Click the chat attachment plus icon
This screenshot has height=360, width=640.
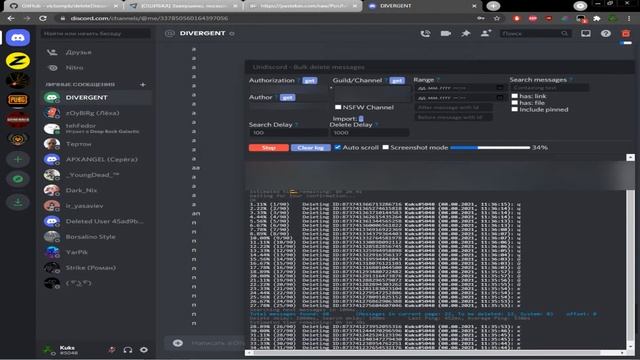pyautogui.click(x=178, y=343)
